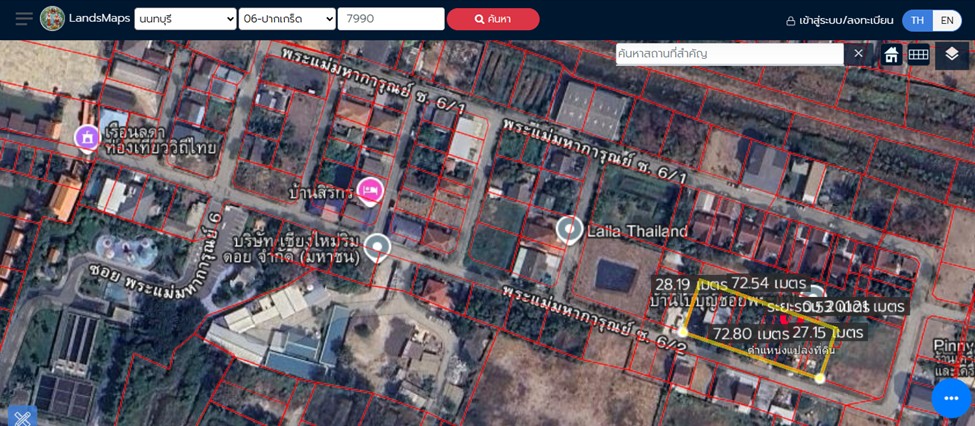Screen dimensions: 975x426
Task: Expand the province dropdown showing นนทบุรี
Action: pyautogui.click(x=185, y=19)
